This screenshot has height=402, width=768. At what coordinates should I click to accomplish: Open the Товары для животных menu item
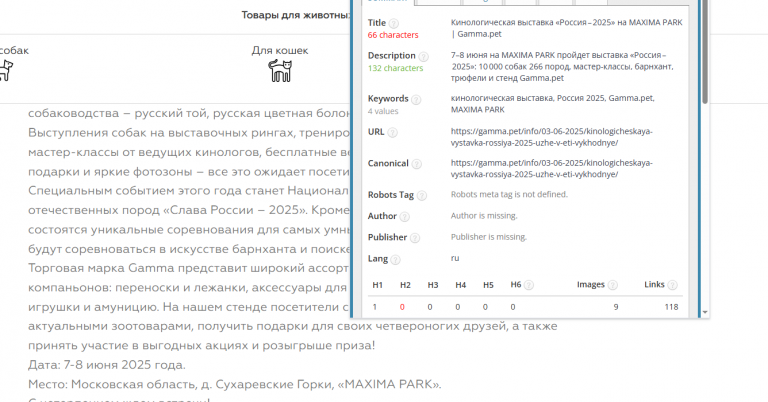click(x=295, y=15)
